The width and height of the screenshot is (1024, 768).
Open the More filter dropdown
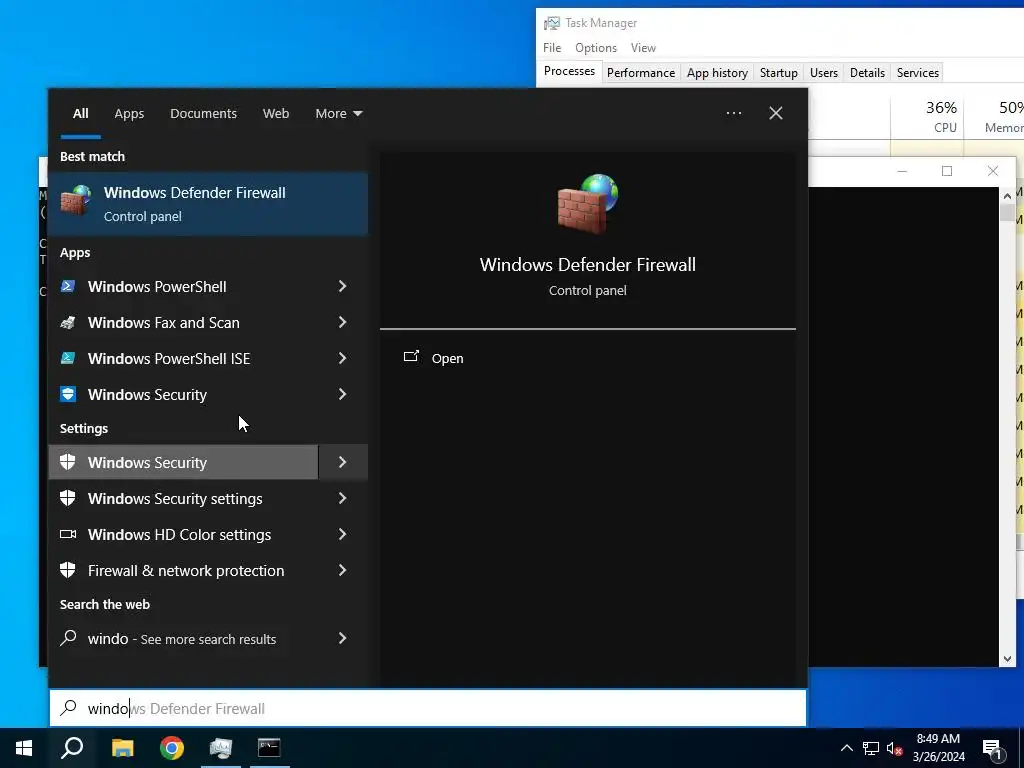(x=338, y=114)
